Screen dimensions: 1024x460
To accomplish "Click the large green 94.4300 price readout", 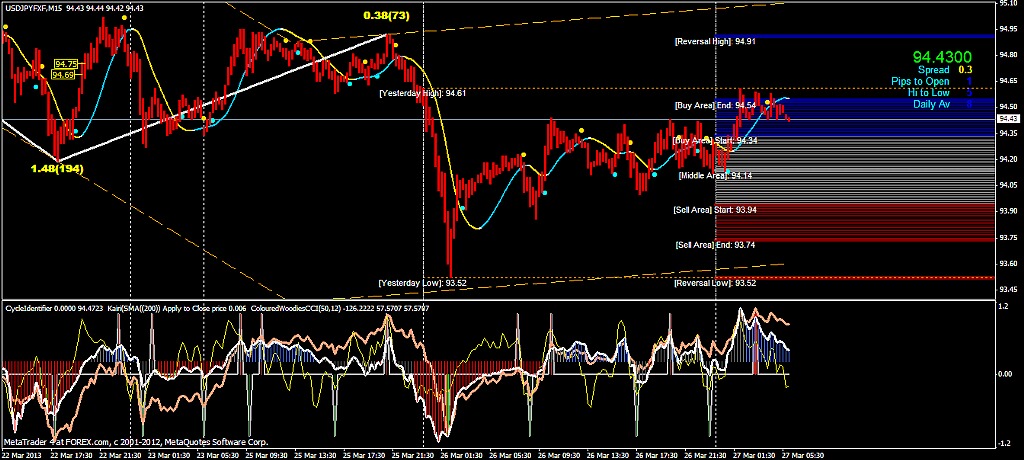I will point(942,58).
